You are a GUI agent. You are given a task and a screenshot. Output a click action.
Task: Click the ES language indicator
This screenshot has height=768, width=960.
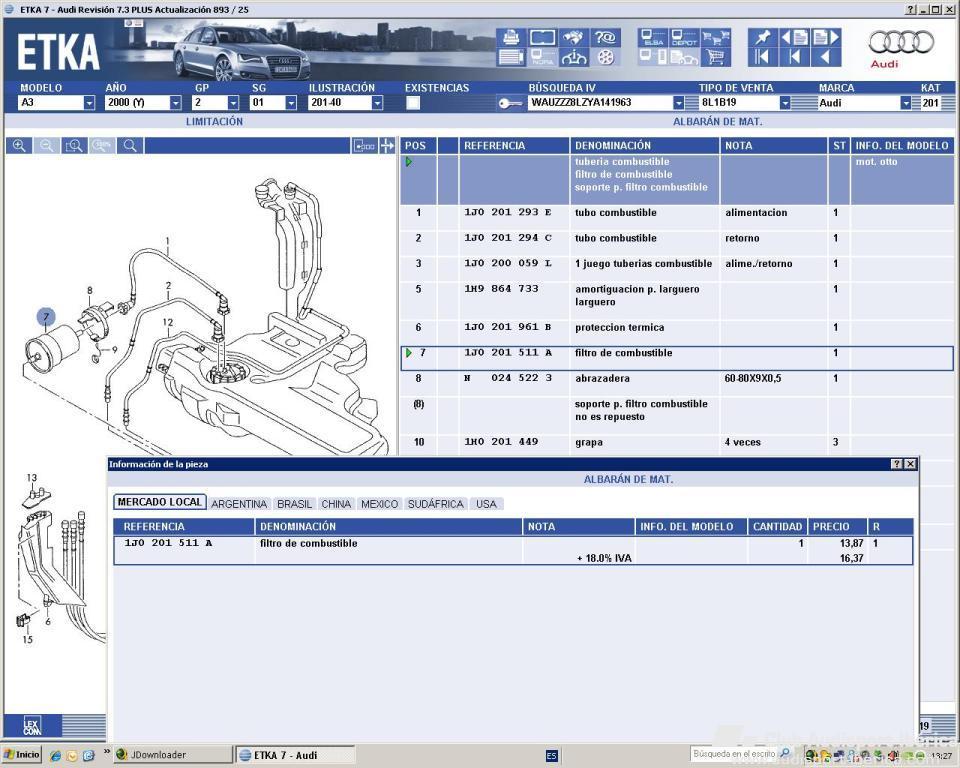(x=551, y=756)
